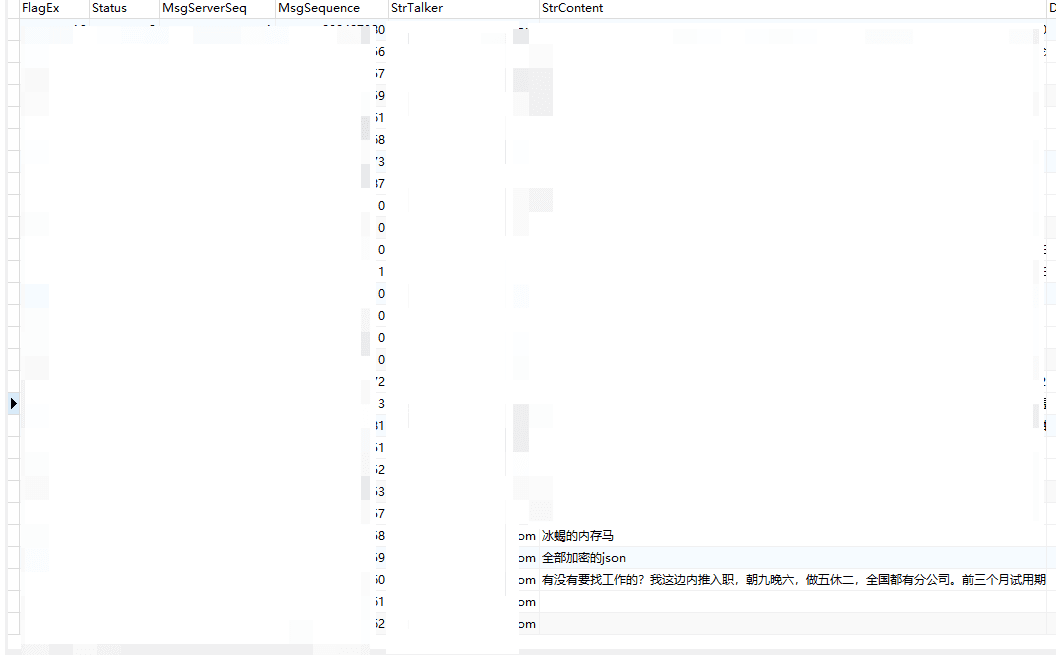Click the partially visible column header after StrContent
1056x655 pixels.
pos(1051,8)
